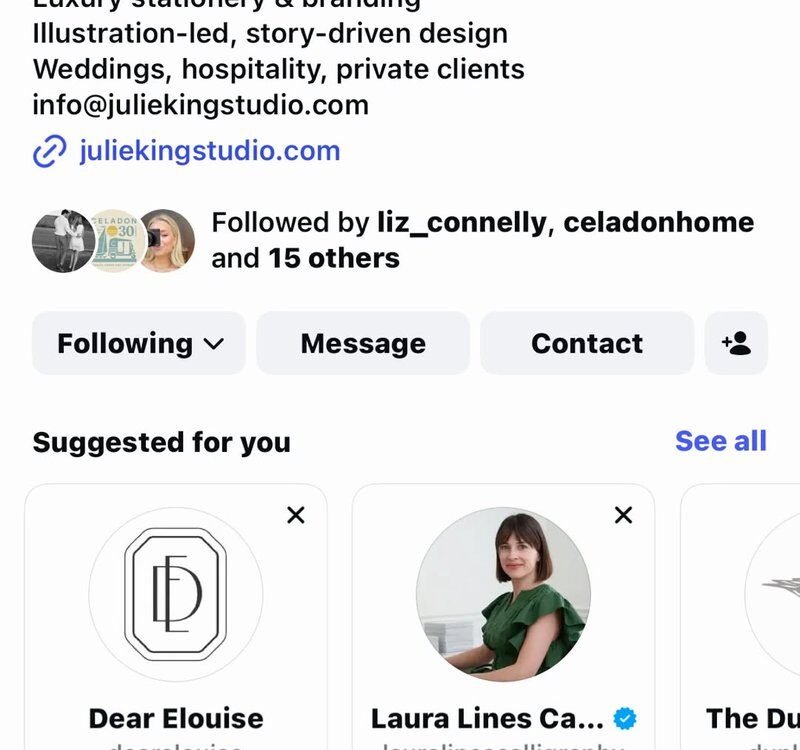Screen dimensions: 800x750
Task: Tap the chain link icon
Action: click(49, 152)
